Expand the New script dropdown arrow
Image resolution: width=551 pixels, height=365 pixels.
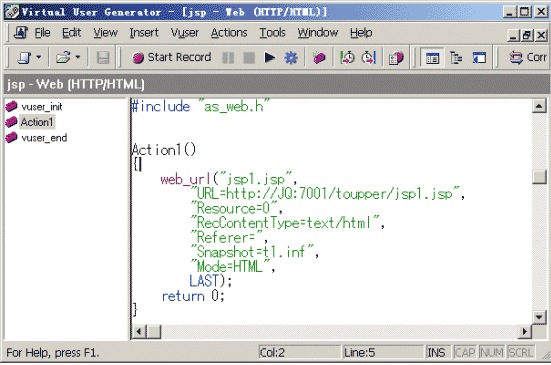tap(39, 57)
